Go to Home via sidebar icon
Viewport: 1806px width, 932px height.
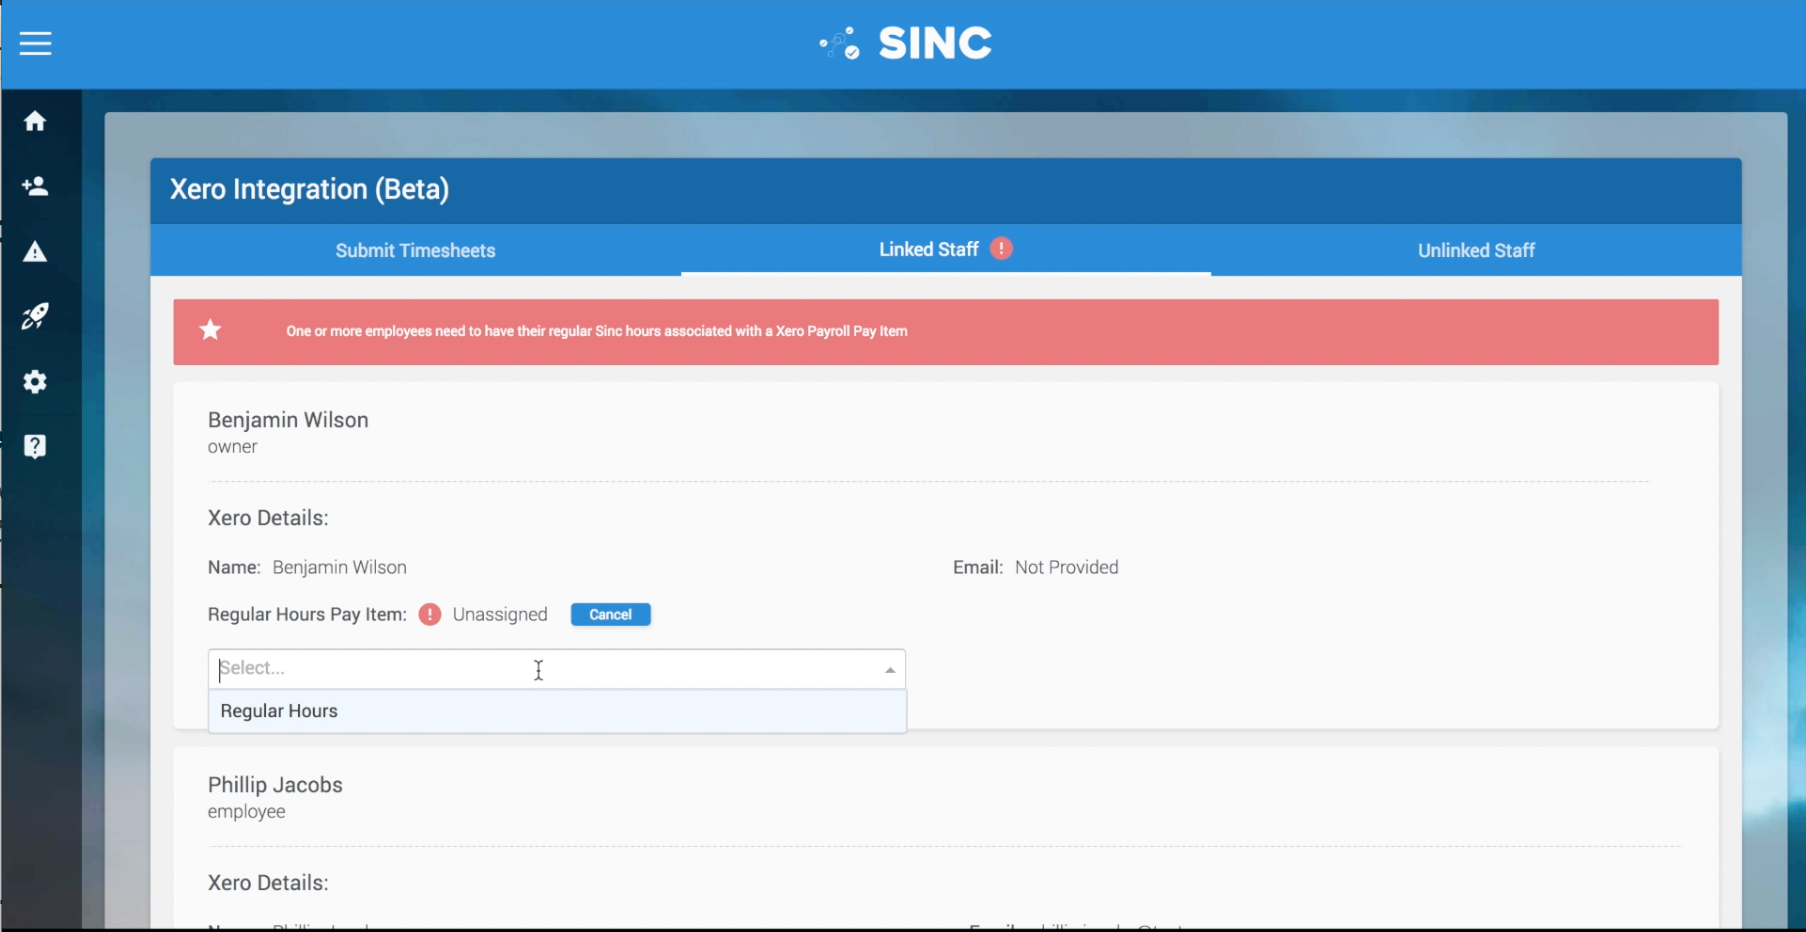35,121
